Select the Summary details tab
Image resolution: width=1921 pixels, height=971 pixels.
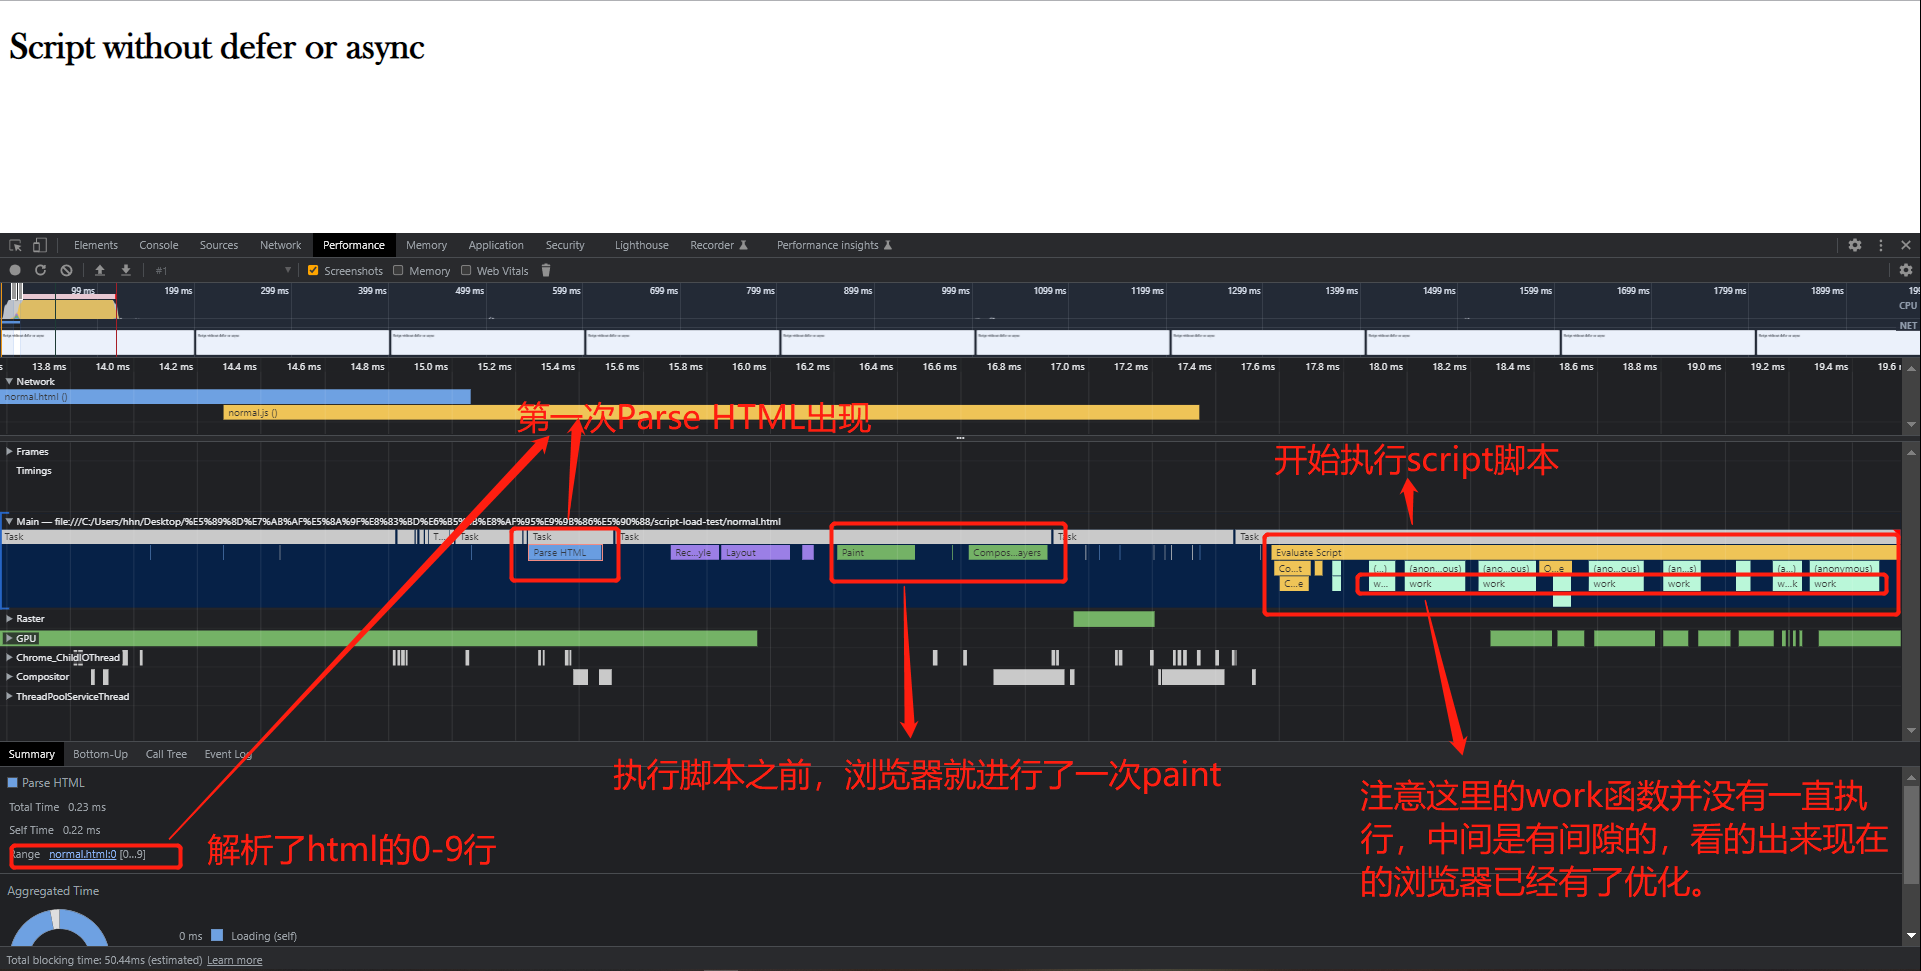[x=32, y=754]
